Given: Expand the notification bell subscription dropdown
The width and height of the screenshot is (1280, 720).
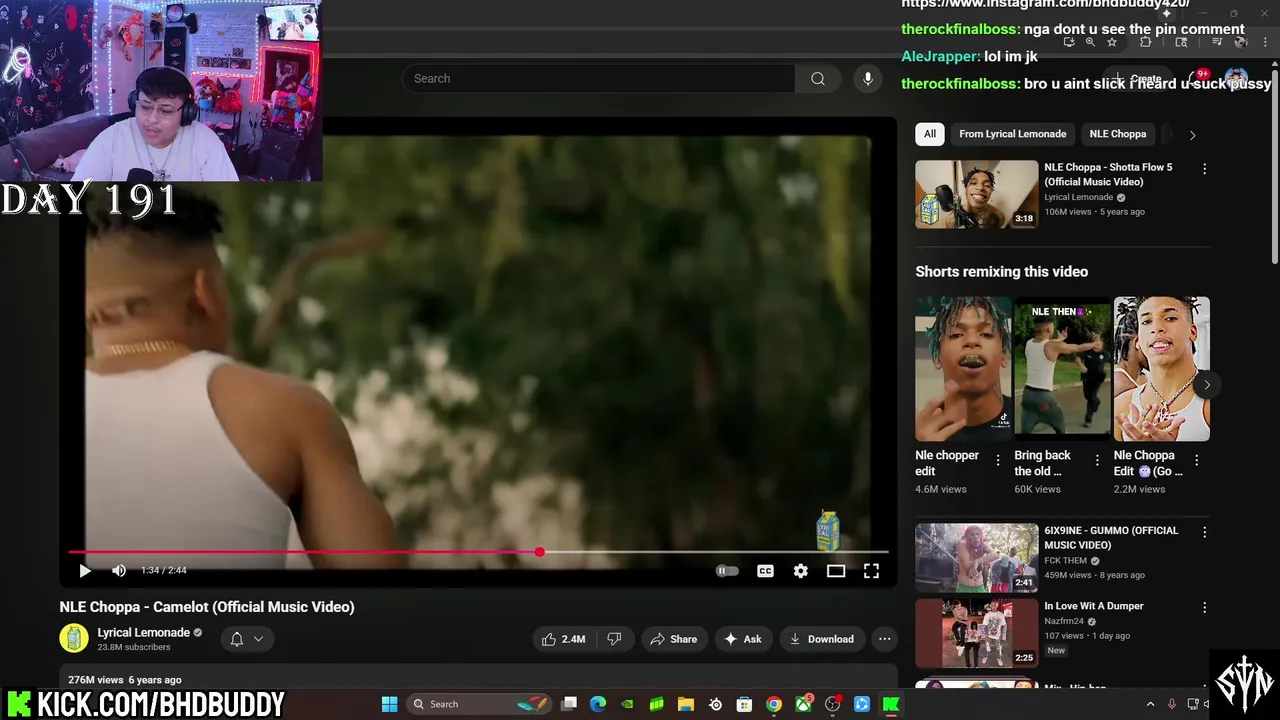Looking at the screenshot, I should [x=246, y=639].
